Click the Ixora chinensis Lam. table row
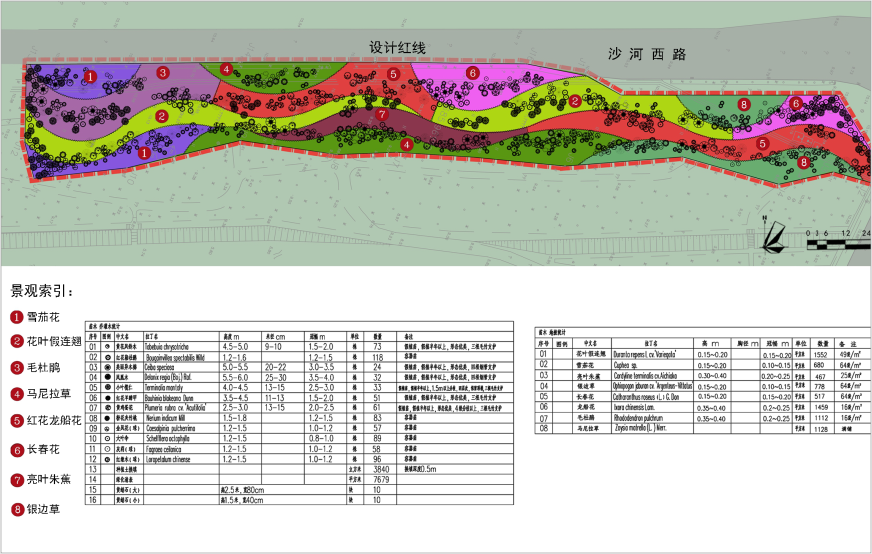The width and height of the screenshot is (872, 554). pyautogui.click(x=700, y=407)
